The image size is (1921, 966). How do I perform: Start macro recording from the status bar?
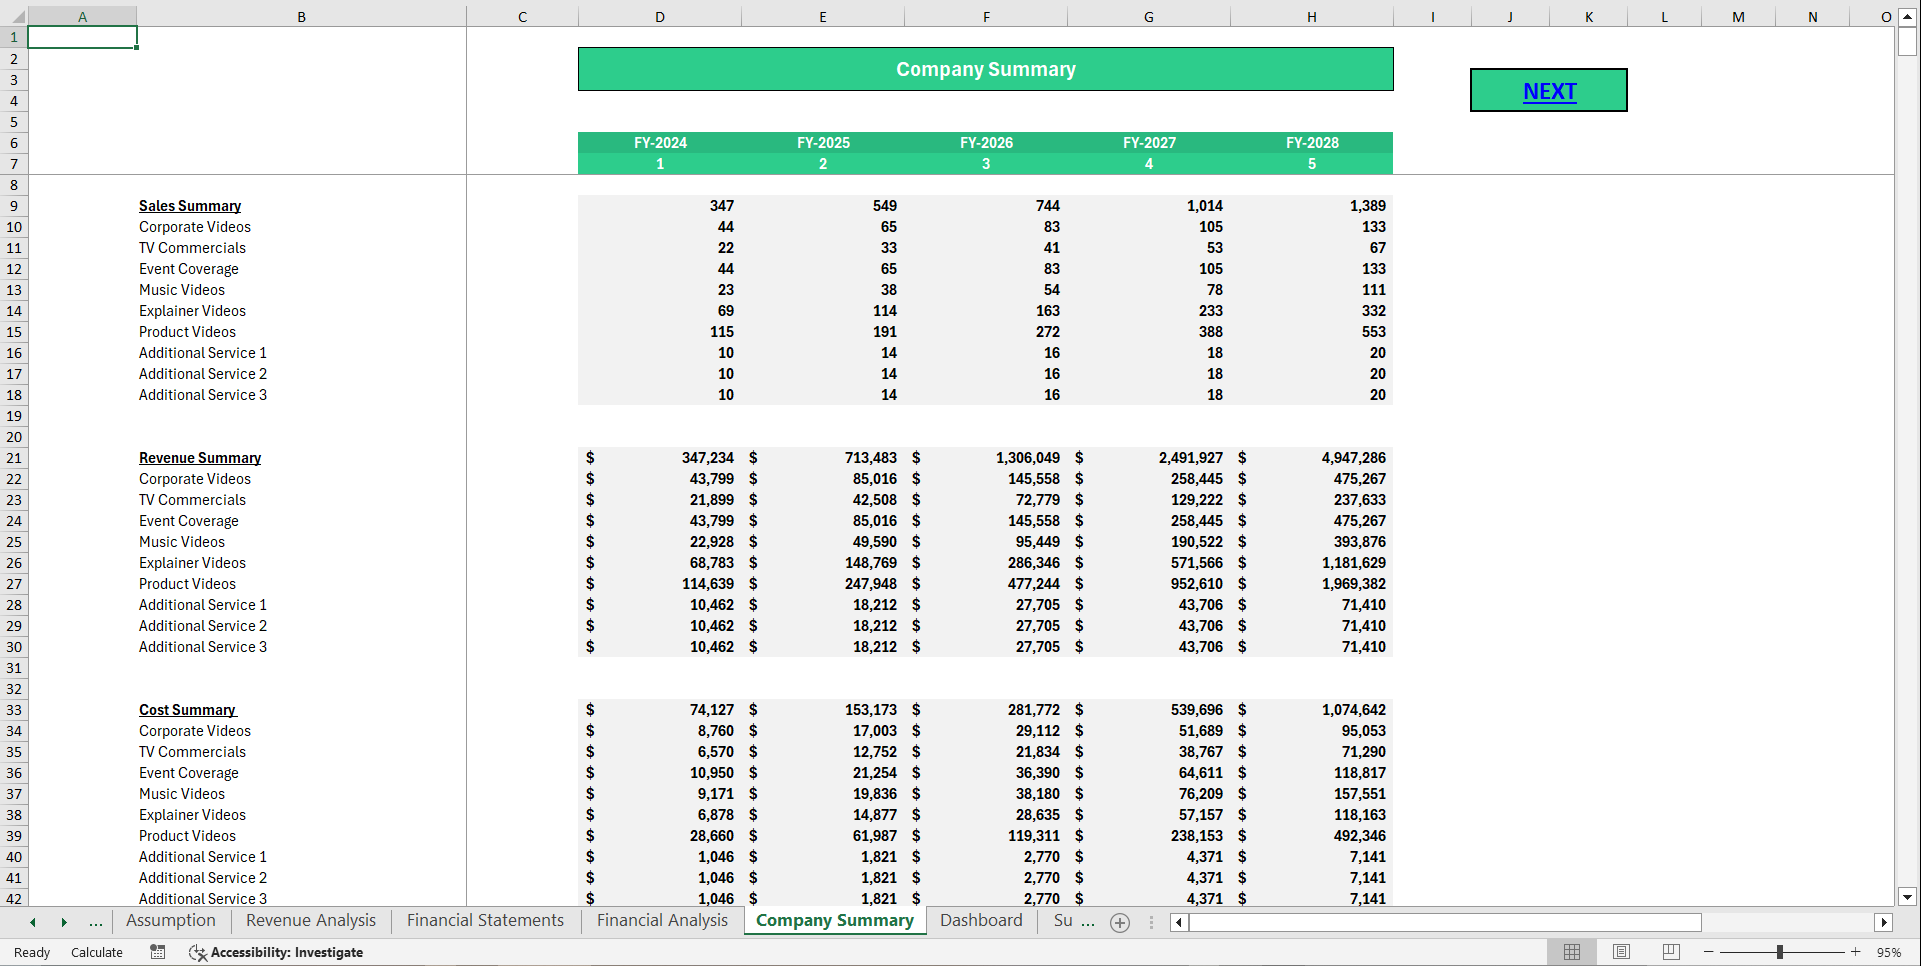(x=157, y=952)
